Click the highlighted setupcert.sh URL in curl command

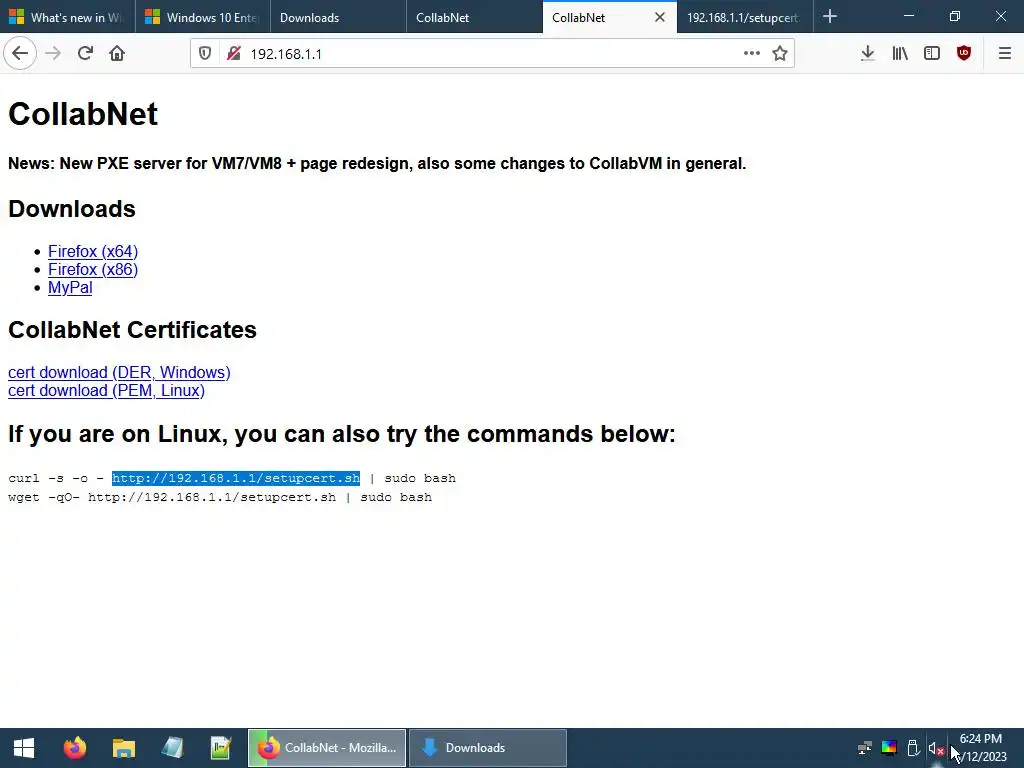pos(236,478)
